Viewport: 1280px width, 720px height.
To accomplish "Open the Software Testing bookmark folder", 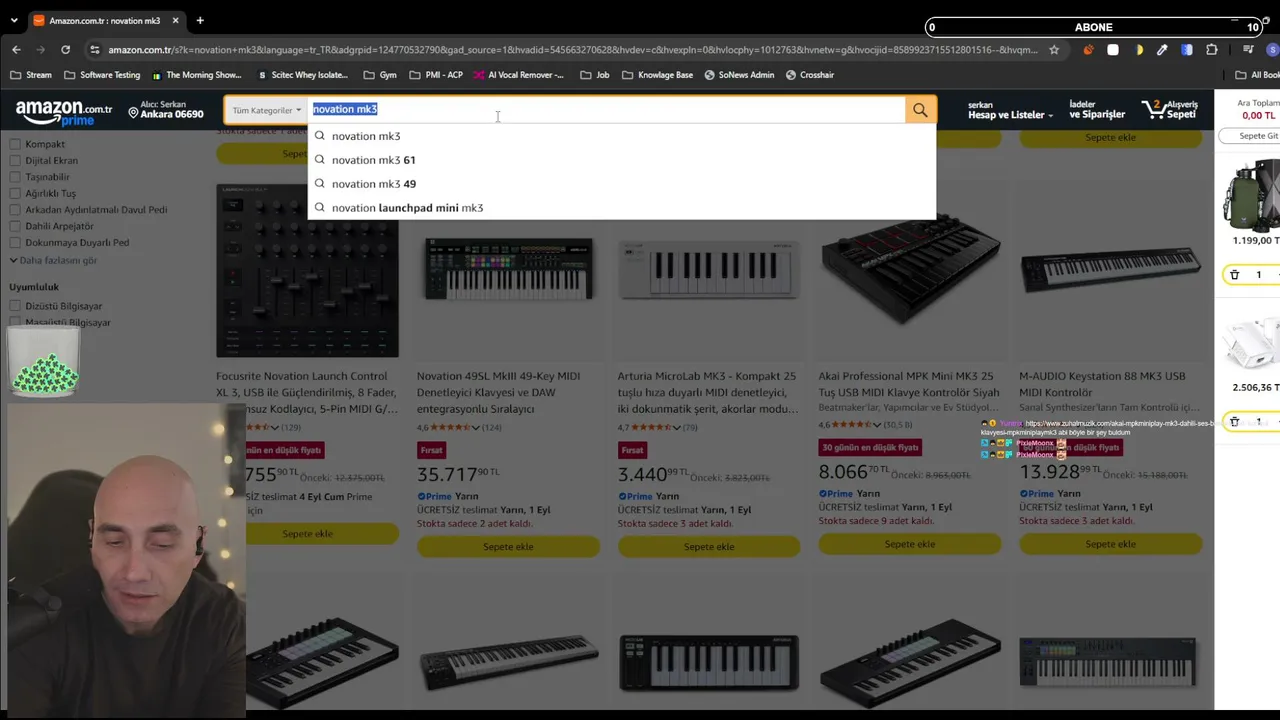I will (x=102, y=75).
